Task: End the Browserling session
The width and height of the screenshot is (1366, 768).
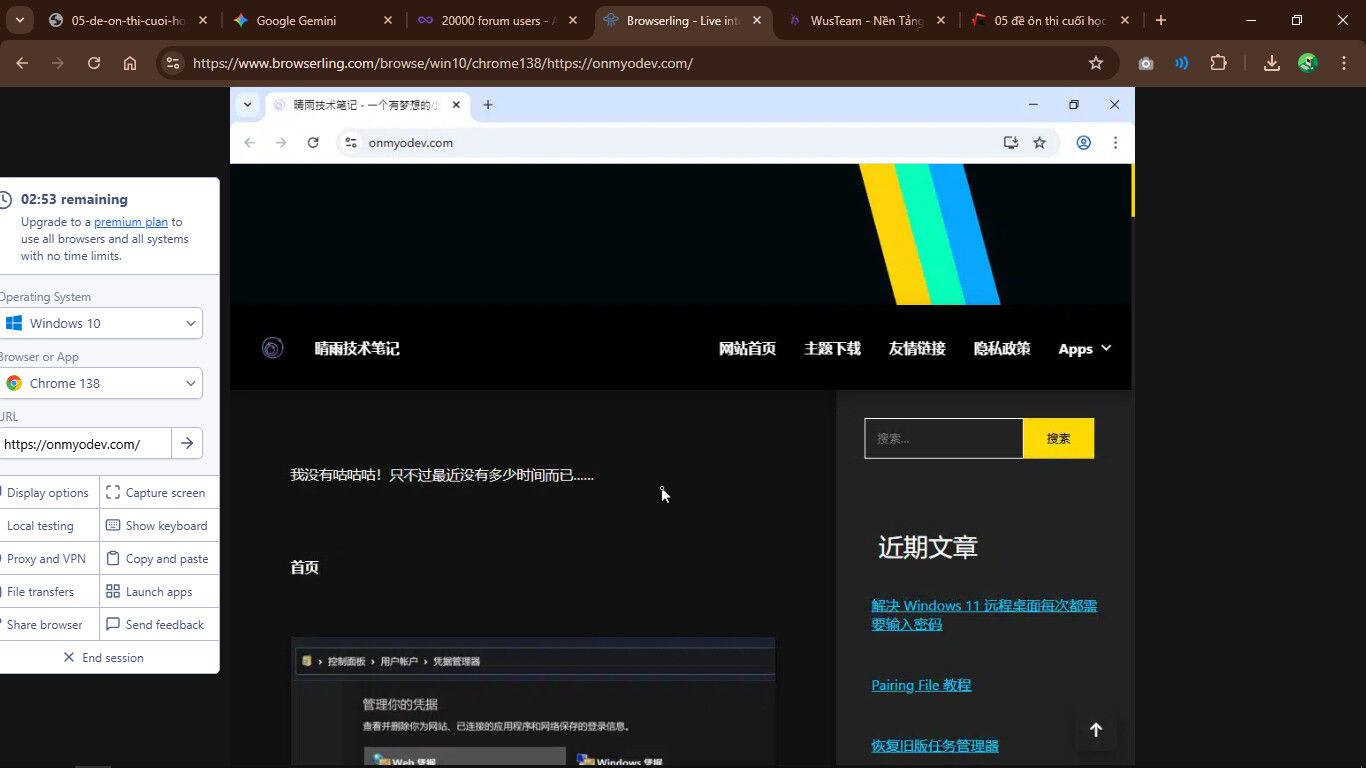Action: pyautogui.click(x=104, y=658)
